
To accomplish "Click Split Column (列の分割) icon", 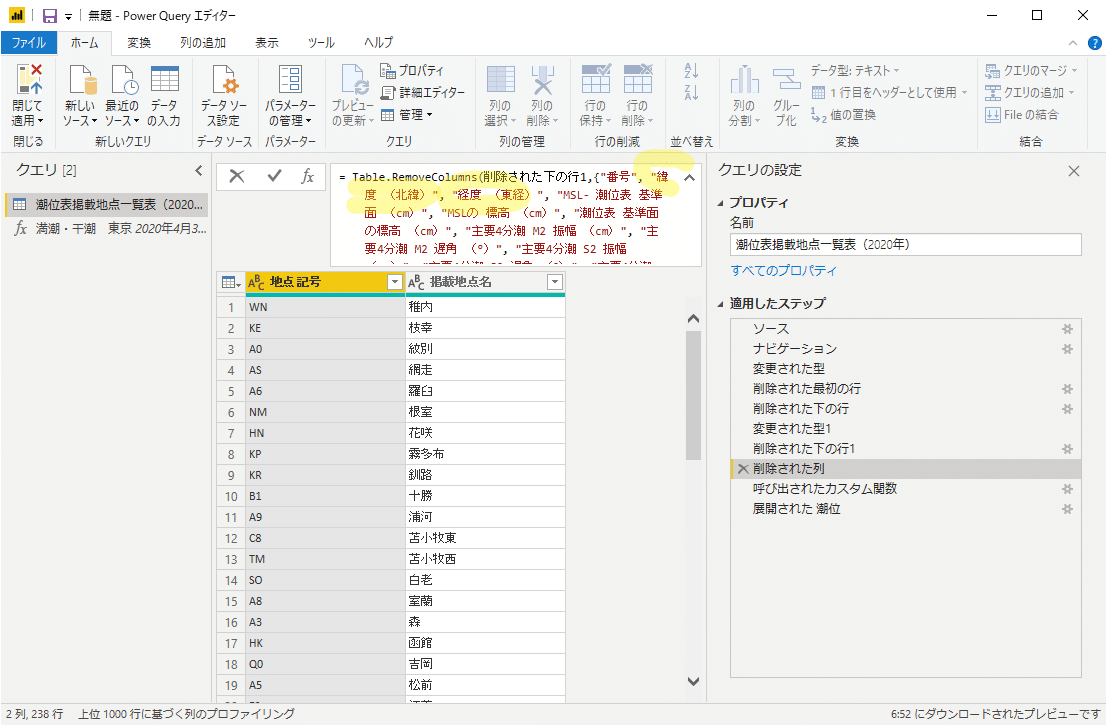I will pos(744,79).
